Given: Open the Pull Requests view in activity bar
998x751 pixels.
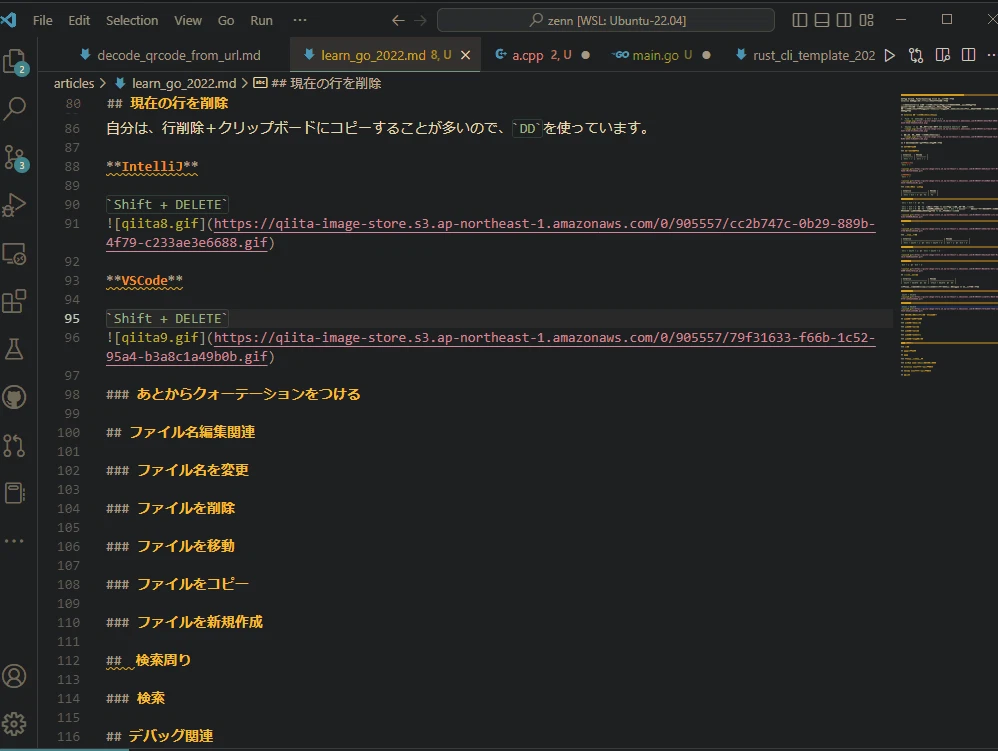Looking at the screenshot, I should tap(15, 446).
